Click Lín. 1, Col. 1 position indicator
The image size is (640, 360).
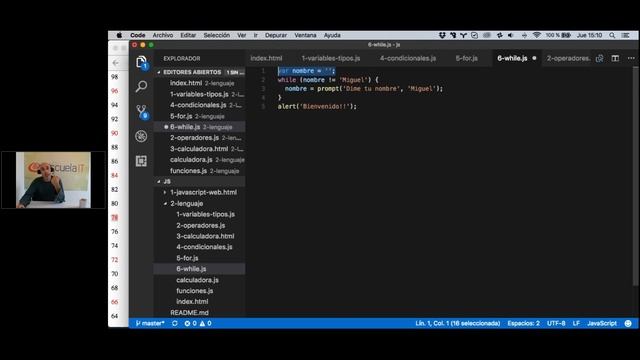458,323
